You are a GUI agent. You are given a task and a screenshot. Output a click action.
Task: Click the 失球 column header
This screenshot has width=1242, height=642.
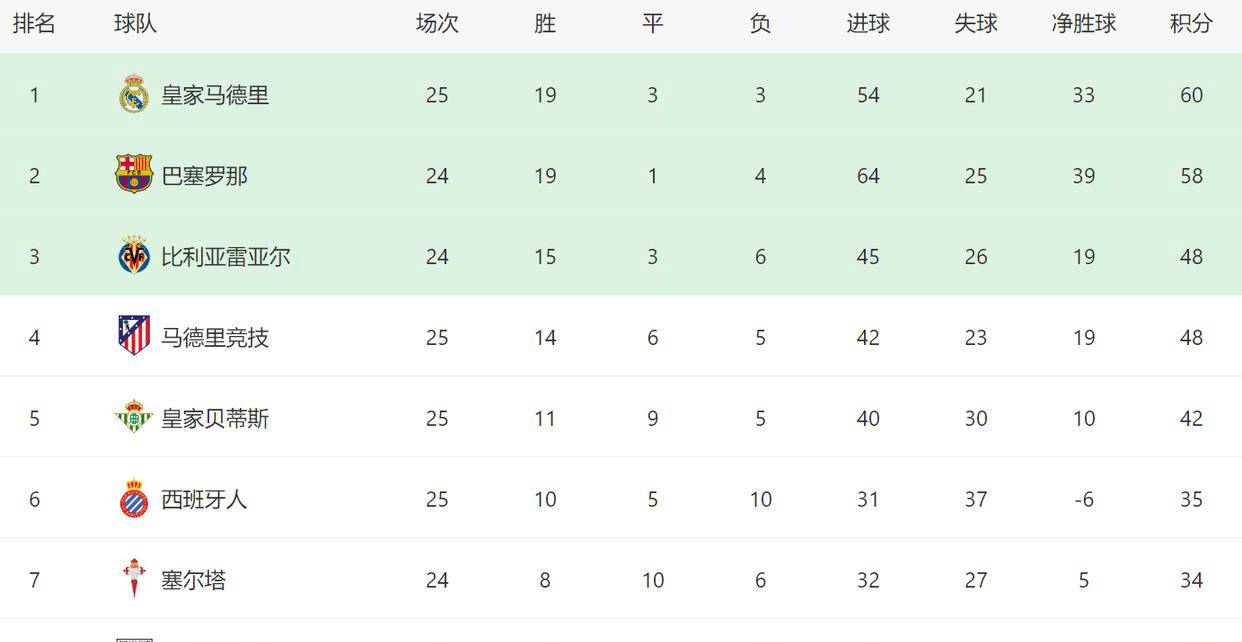(x=976, y=24)
